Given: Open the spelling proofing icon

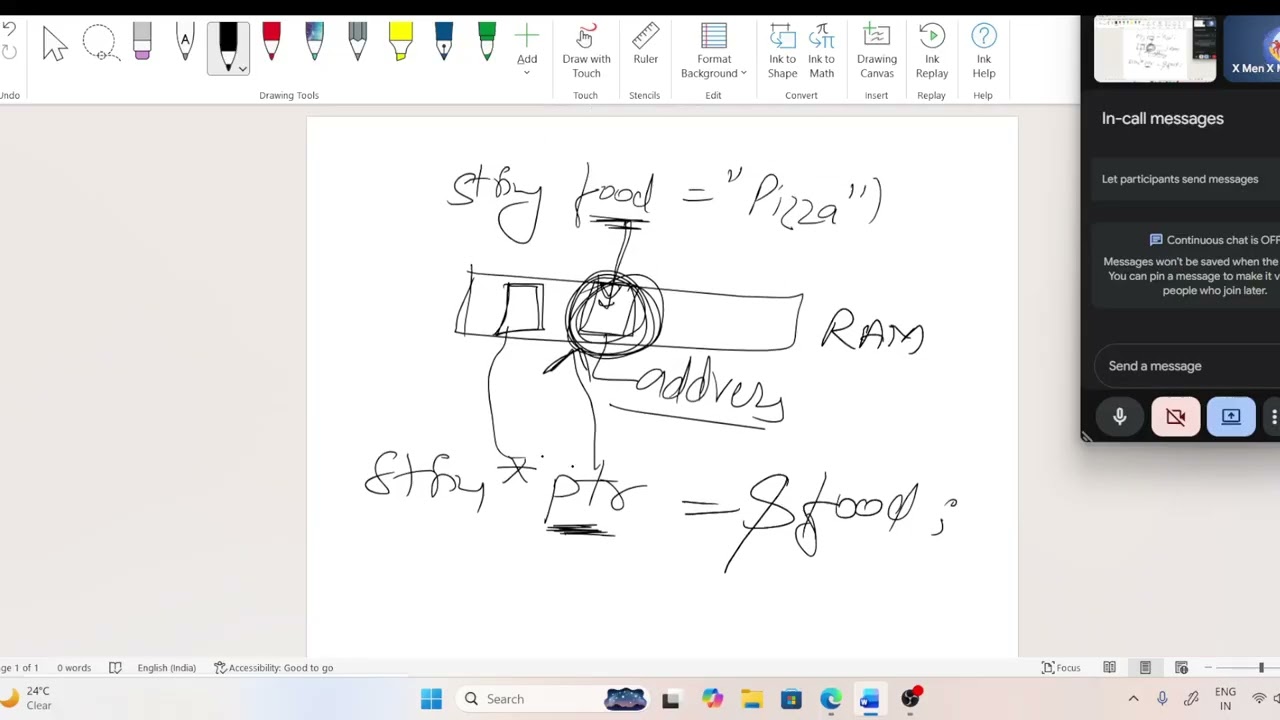Looking at the screenshot, I should (115, 668).
